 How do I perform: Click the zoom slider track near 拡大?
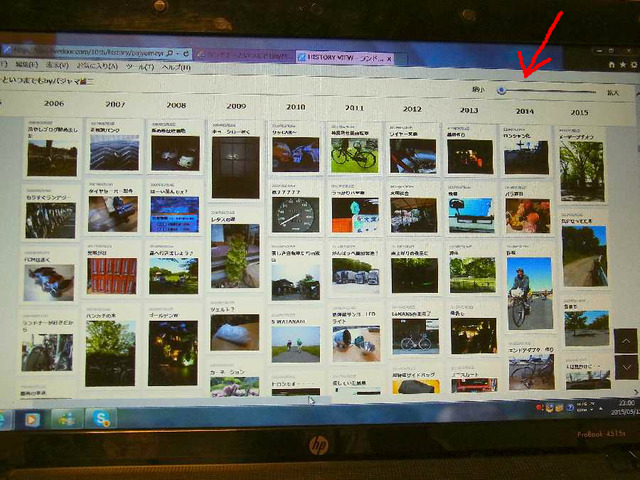[588, 92]
